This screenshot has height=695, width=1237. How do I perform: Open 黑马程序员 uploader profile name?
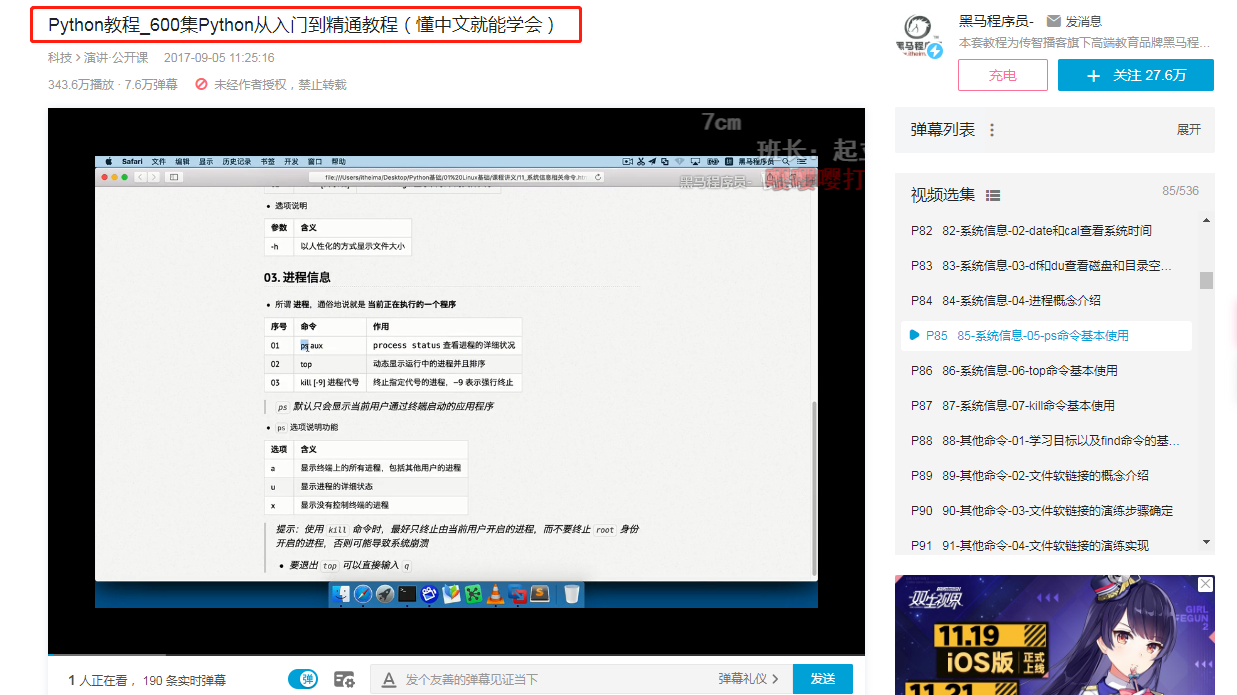click(996, 21)
